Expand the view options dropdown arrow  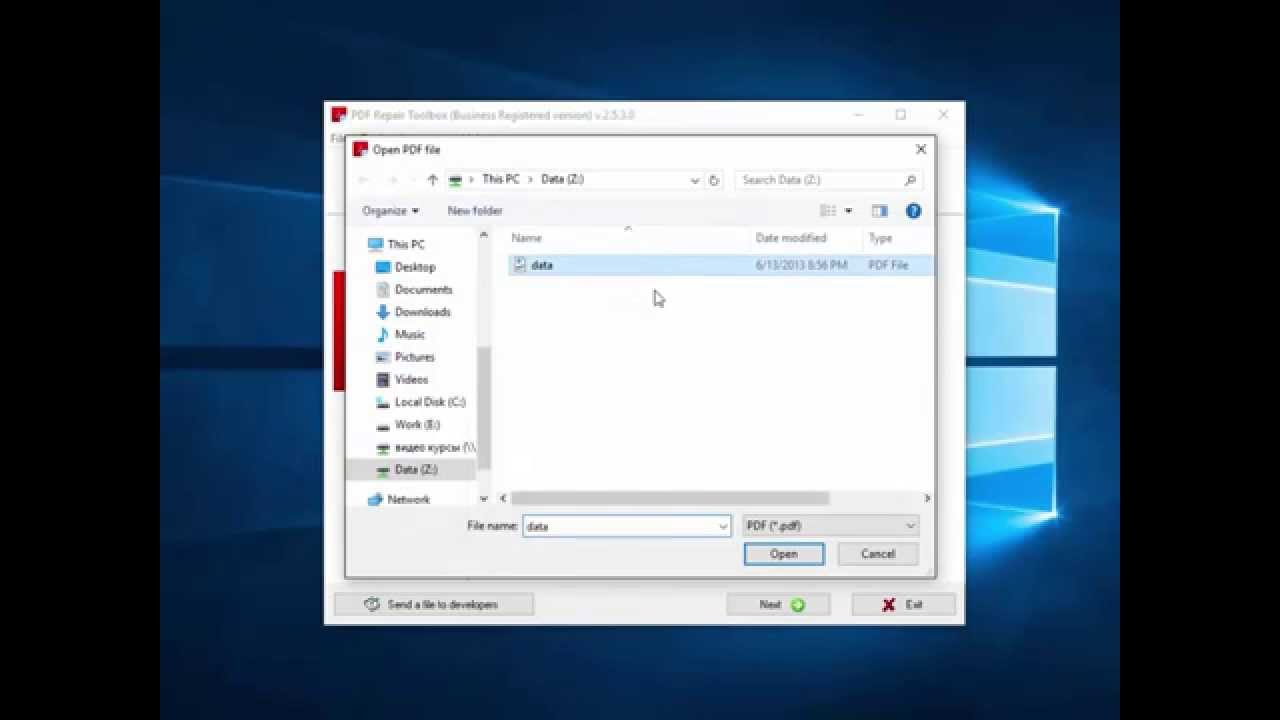click(x=848, y=211)
